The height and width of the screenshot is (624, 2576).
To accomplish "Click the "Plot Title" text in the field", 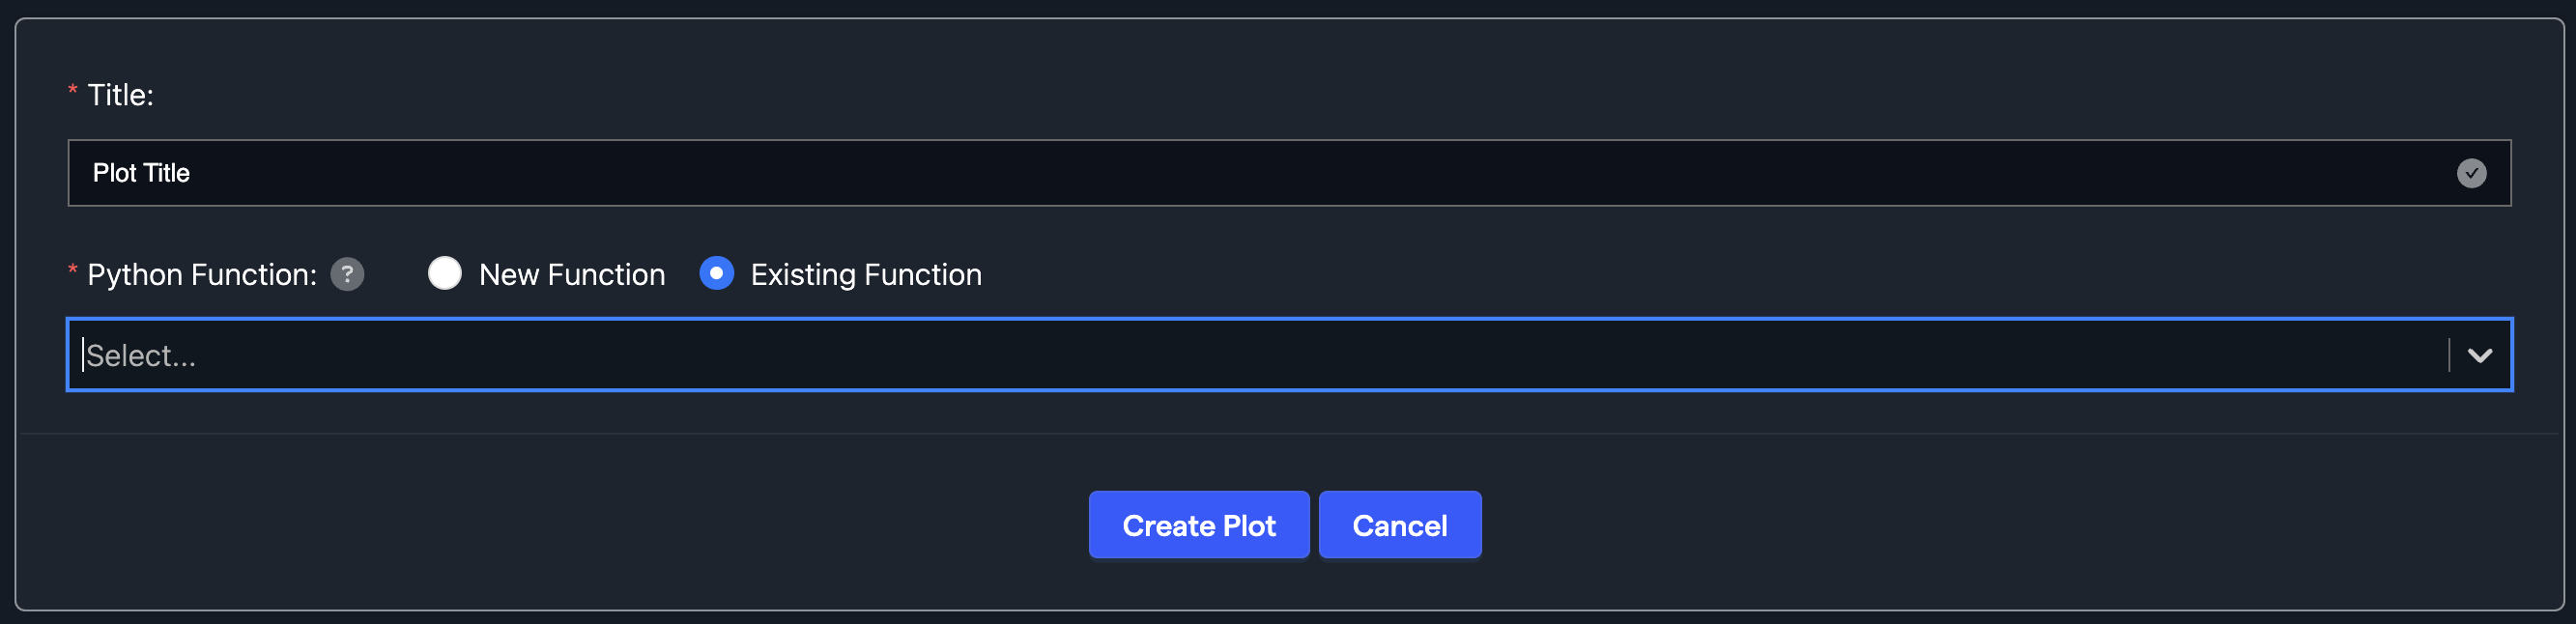I will tap(141, 173).
